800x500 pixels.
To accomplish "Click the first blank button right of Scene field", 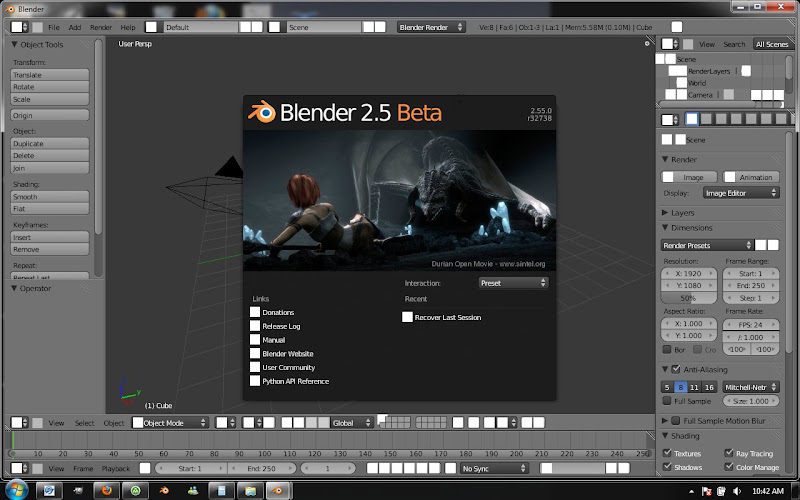I will [368, 27].
